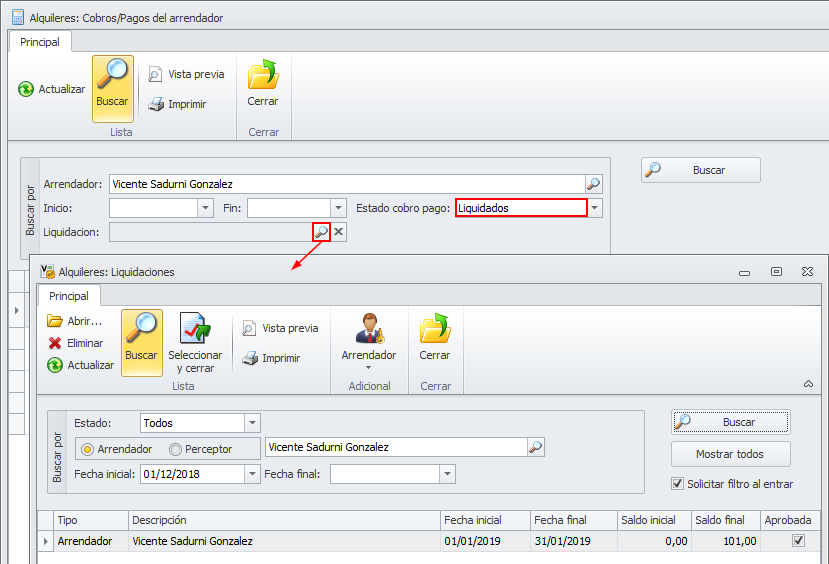Screen dimensions: 829x564
Task: Click the Aprobada column header
Action: (790, 520)
